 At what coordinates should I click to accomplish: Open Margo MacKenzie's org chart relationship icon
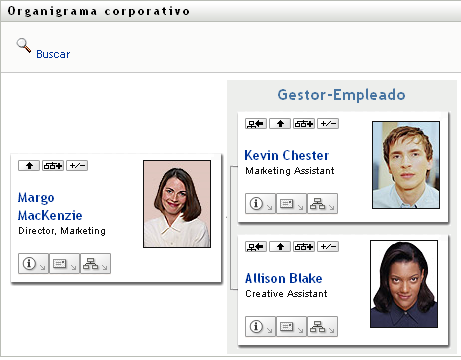95,264
